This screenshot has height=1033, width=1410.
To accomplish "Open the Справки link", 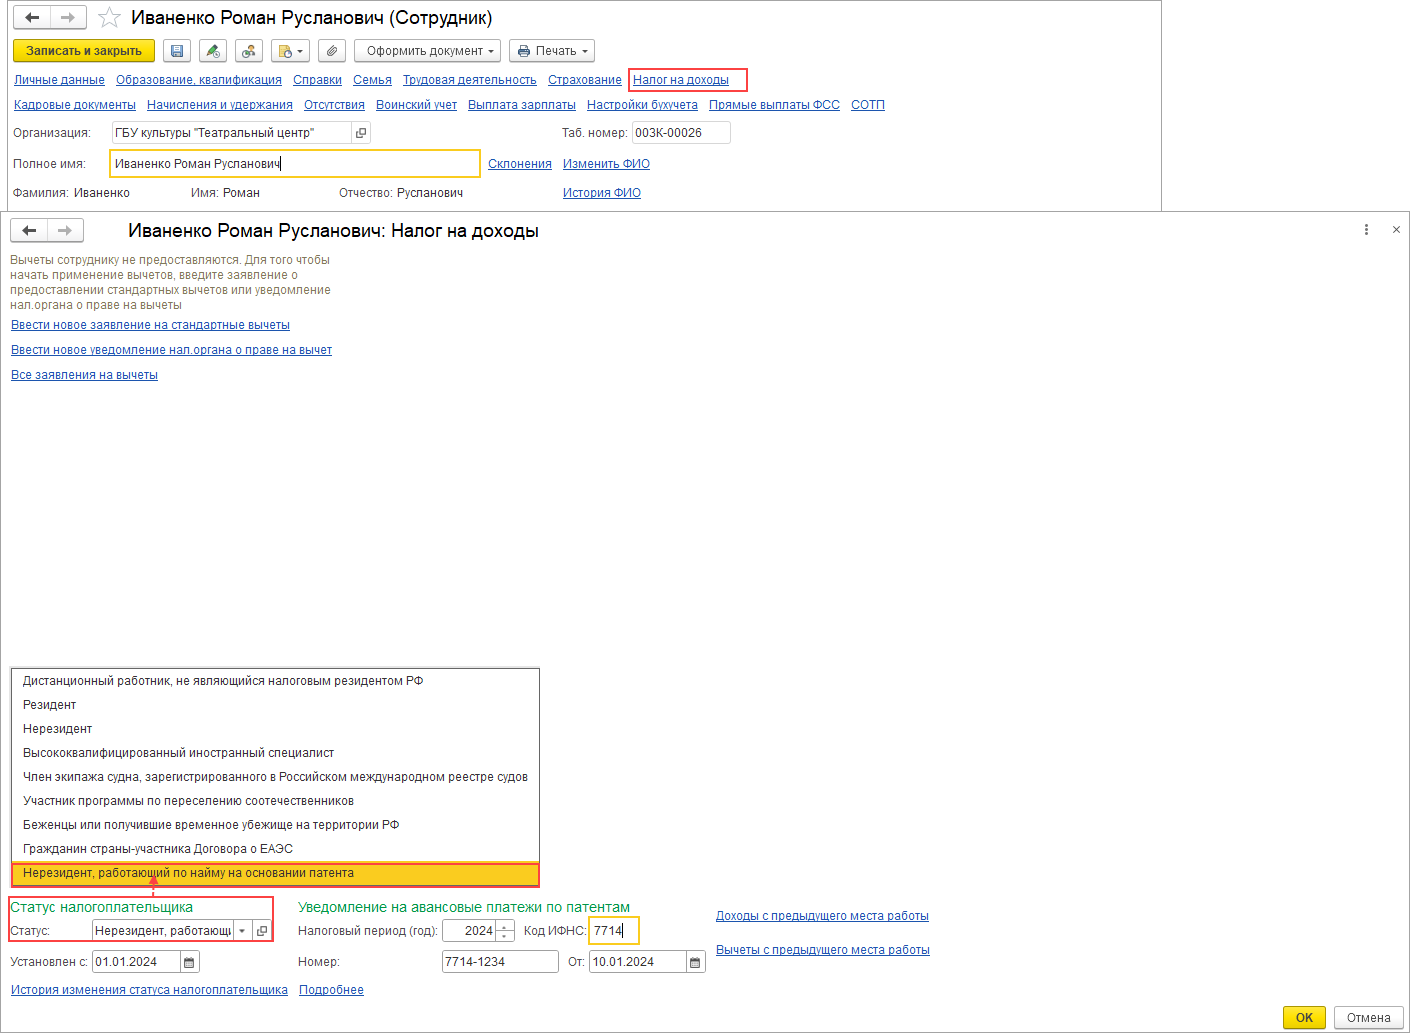I will (x=317, y=80).
